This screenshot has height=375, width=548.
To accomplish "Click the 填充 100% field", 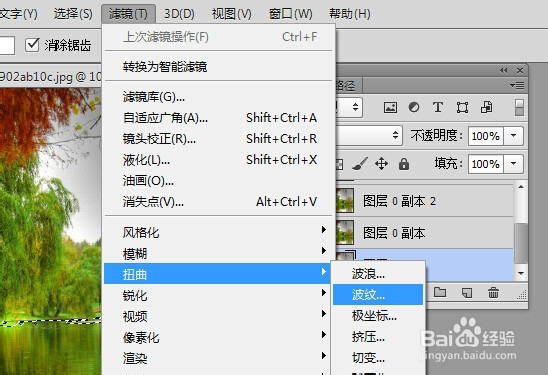I will pos(485,164).
